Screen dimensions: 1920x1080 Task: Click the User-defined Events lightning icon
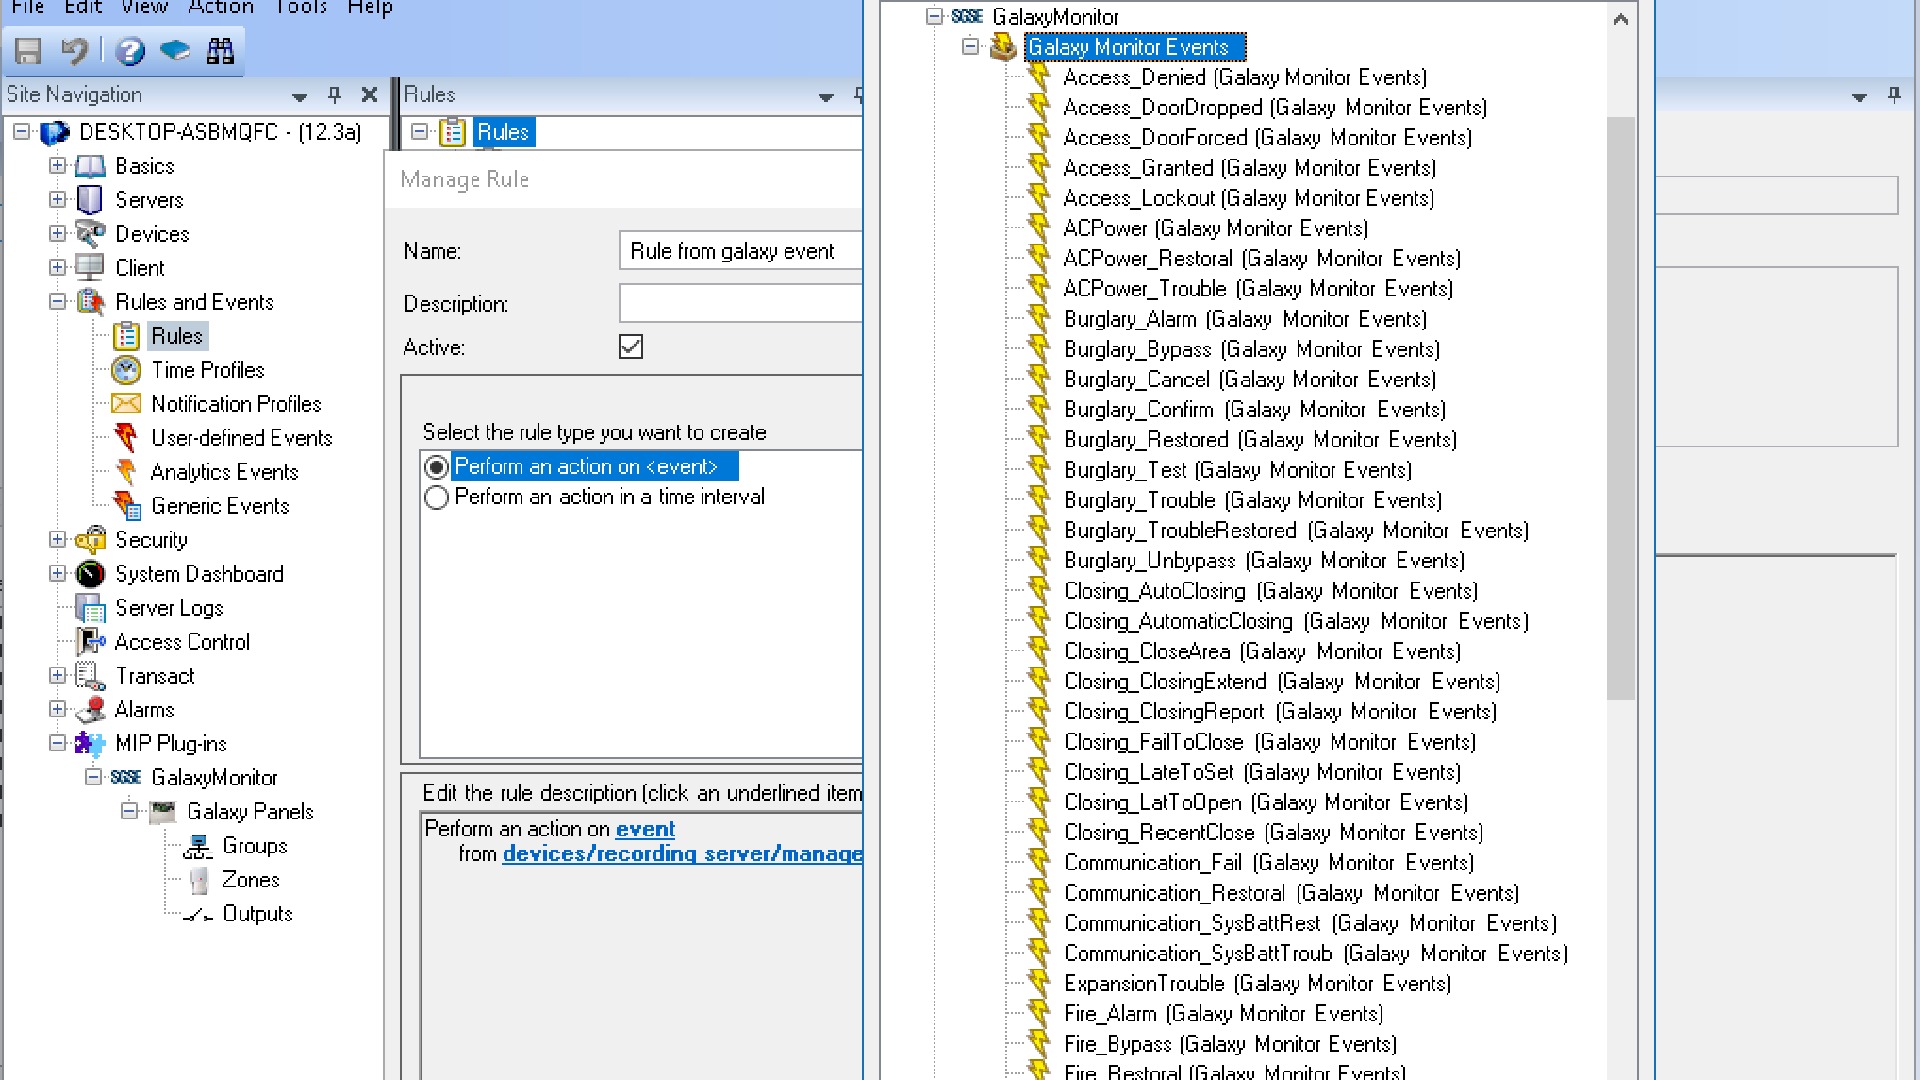point(126,438)
